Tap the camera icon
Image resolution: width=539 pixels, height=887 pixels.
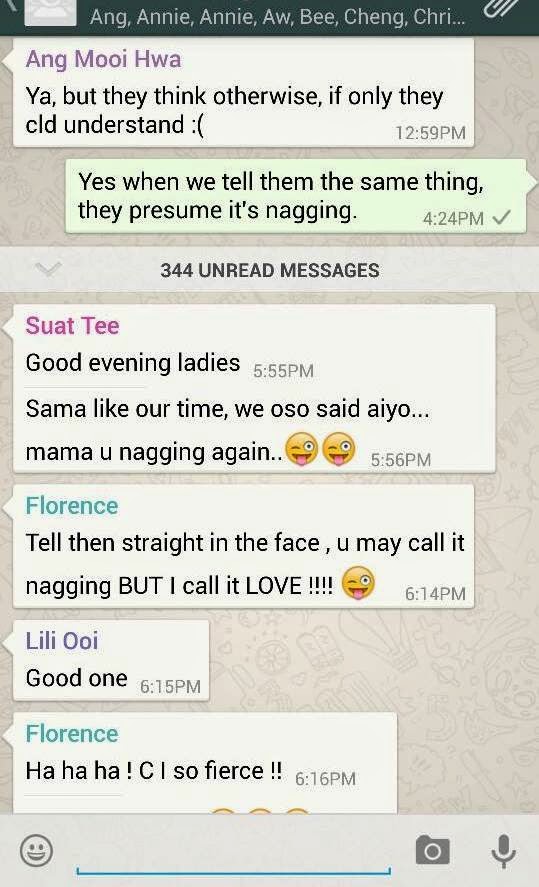coord(433,849)
